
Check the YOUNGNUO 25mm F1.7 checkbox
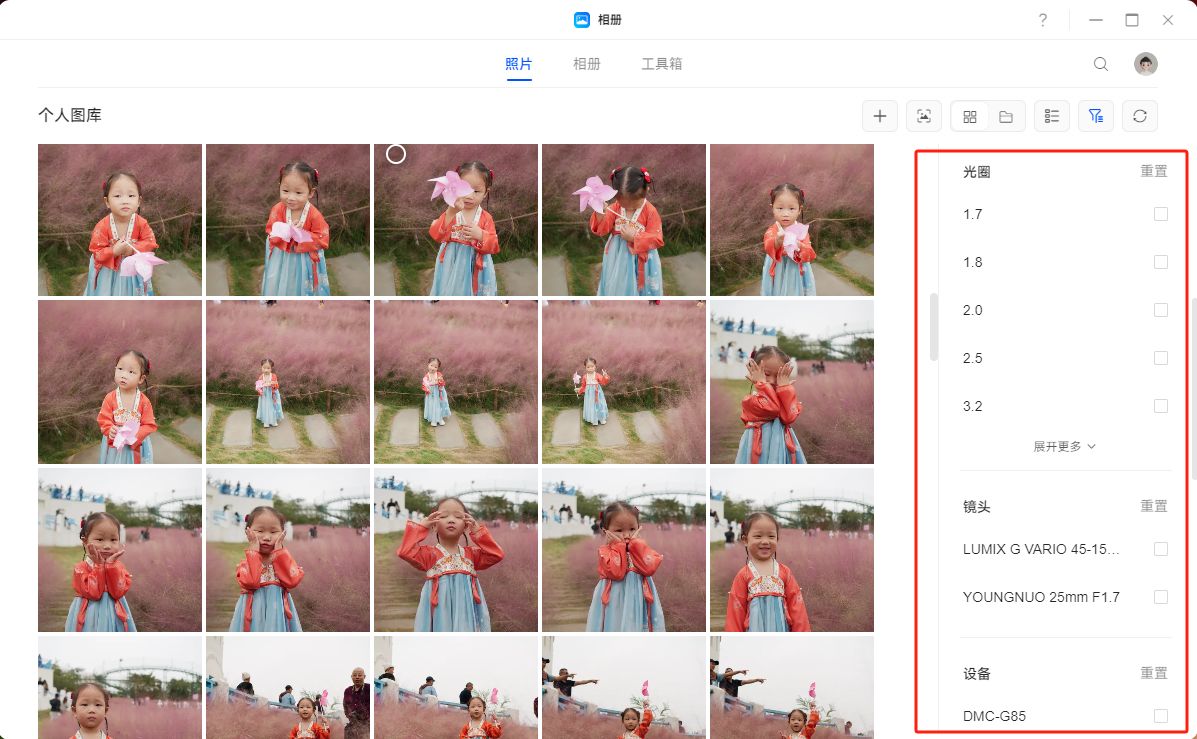1160,597
